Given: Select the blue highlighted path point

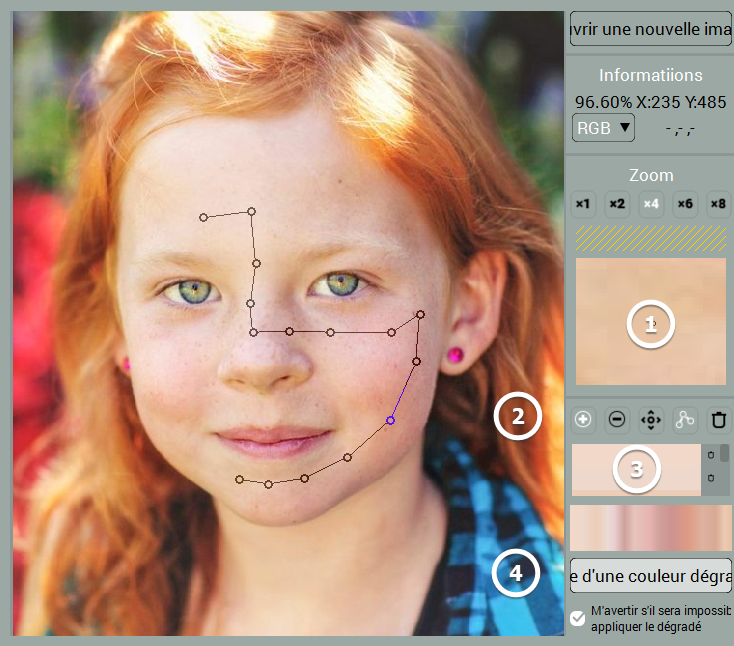Looking at the screenshot, I should (390, 420).
